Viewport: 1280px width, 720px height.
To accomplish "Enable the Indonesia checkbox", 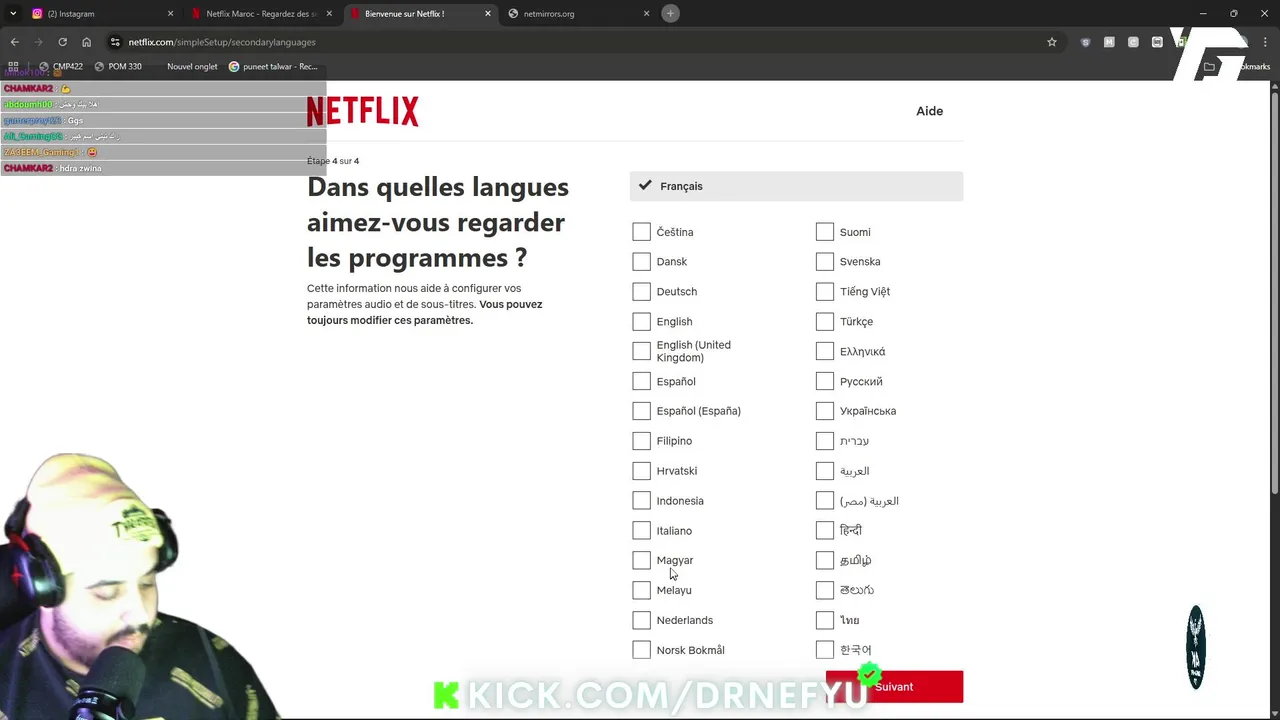I will 641,501.
